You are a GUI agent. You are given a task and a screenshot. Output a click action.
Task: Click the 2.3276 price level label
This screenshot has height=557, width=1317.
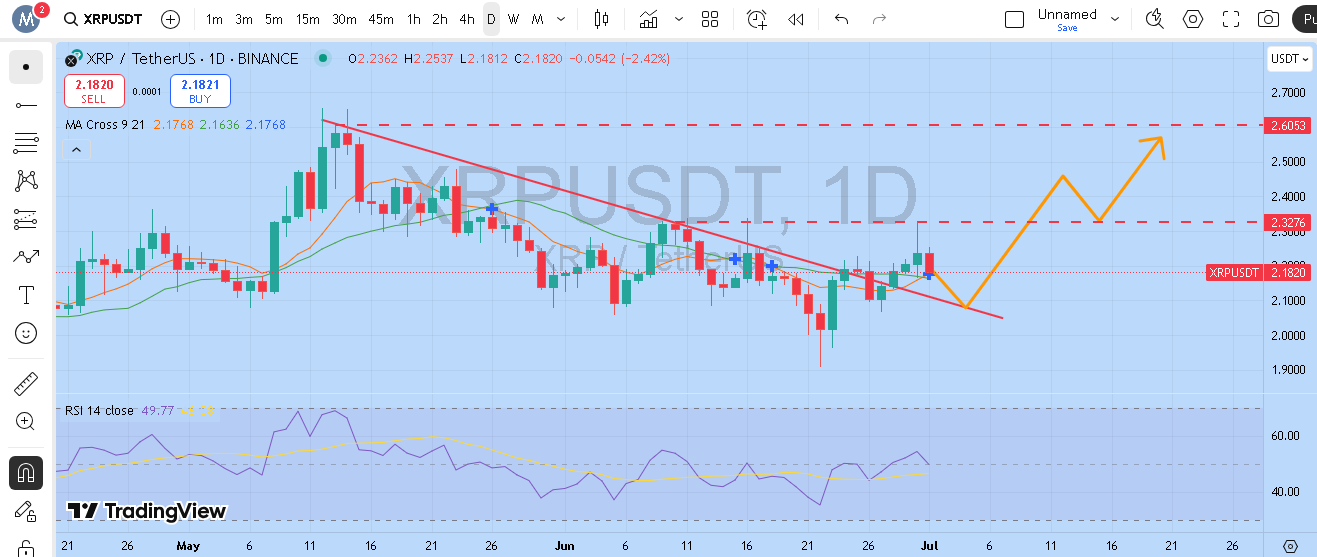point(1286,222)
